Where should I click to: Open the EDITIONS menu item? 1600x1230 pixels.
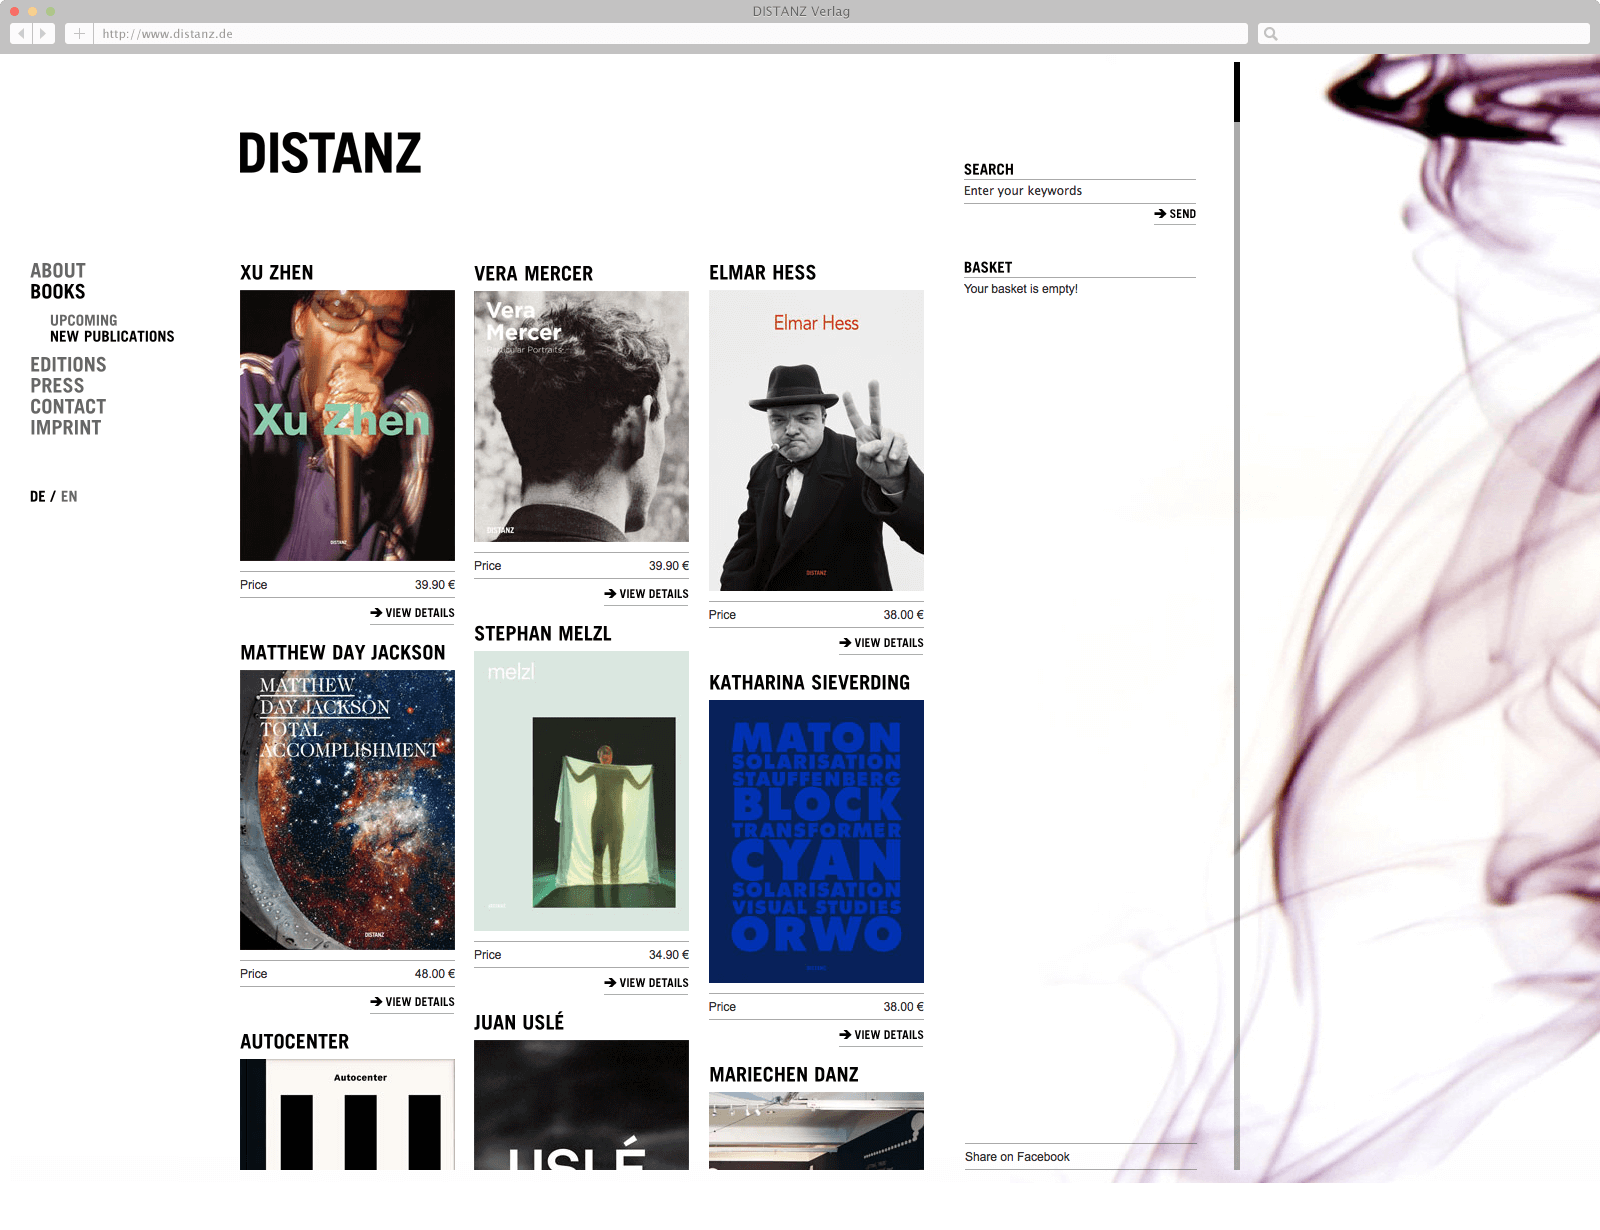[68, 364]
